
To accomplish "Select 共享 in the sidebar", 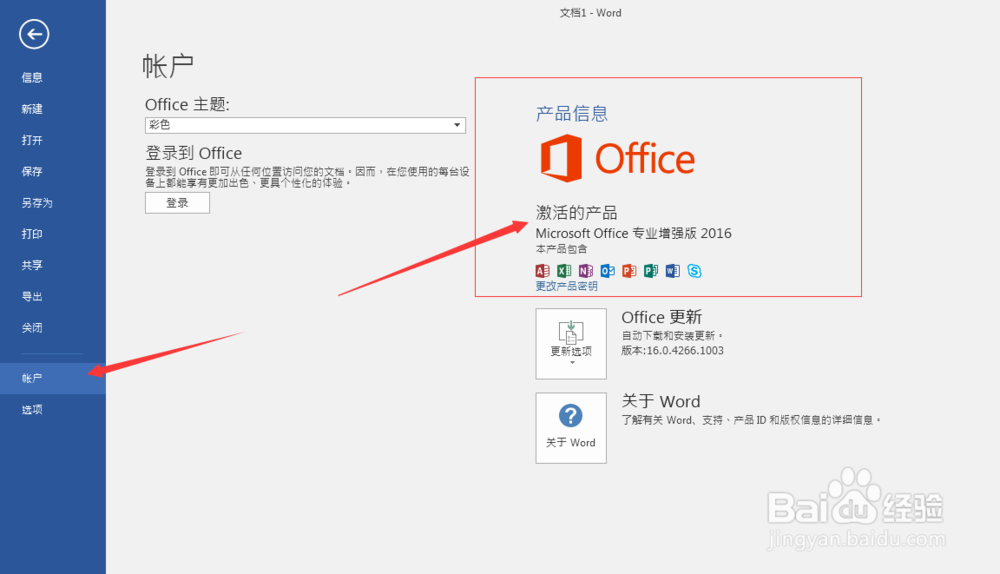I will pos(32,265).
